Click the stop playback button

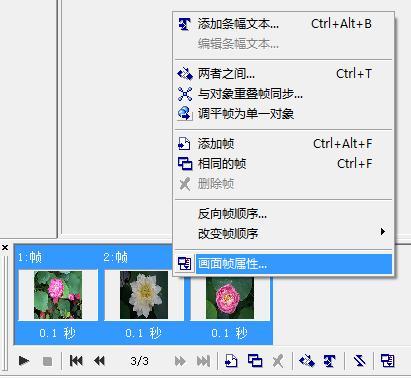pyautogui.click(x=47, y=361)
